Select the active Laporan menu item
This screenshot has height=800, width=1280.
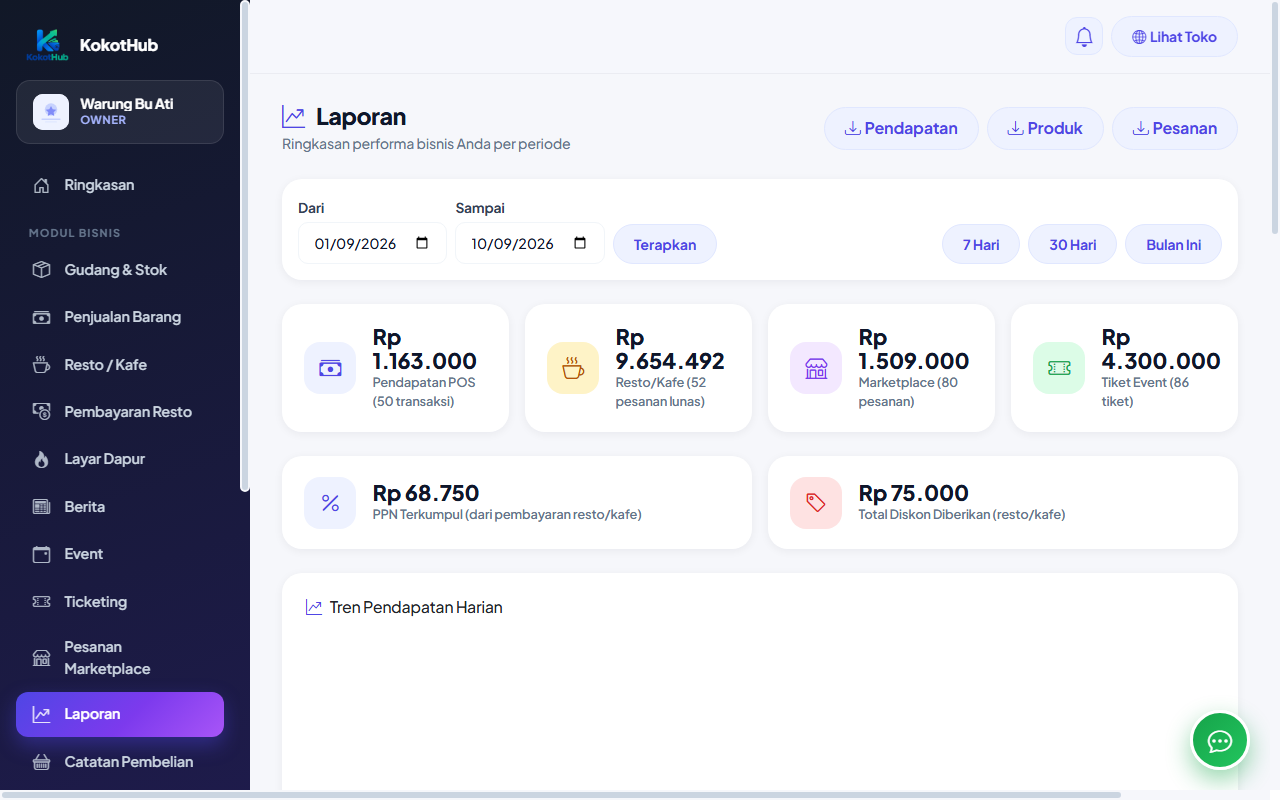120,714
